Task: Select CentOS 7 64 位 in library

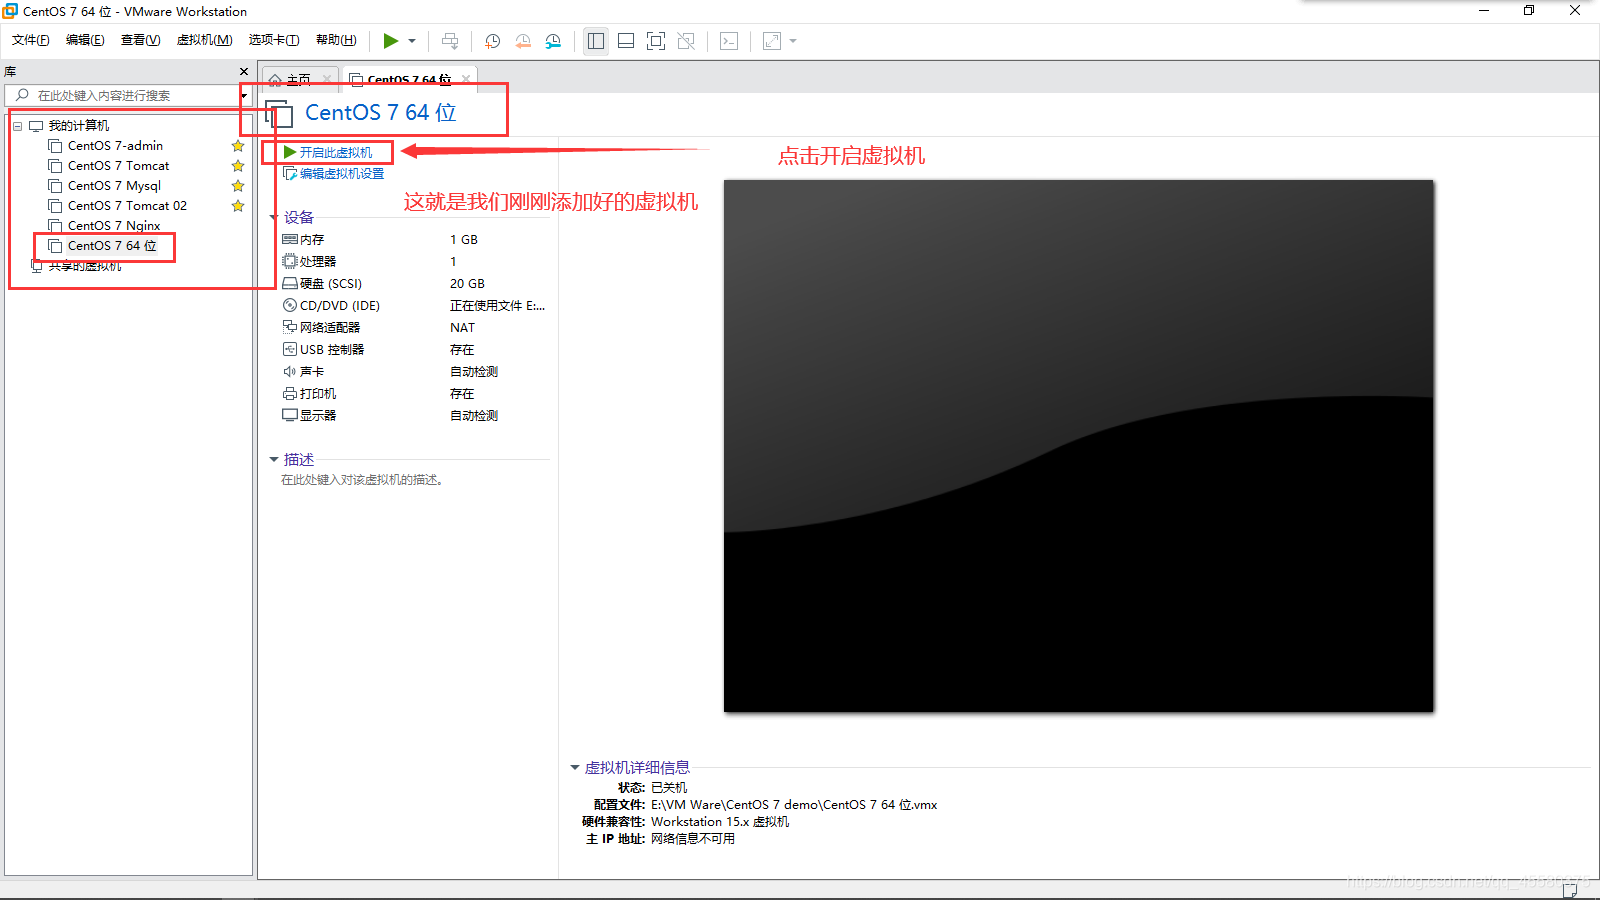Action: [112, 246]
